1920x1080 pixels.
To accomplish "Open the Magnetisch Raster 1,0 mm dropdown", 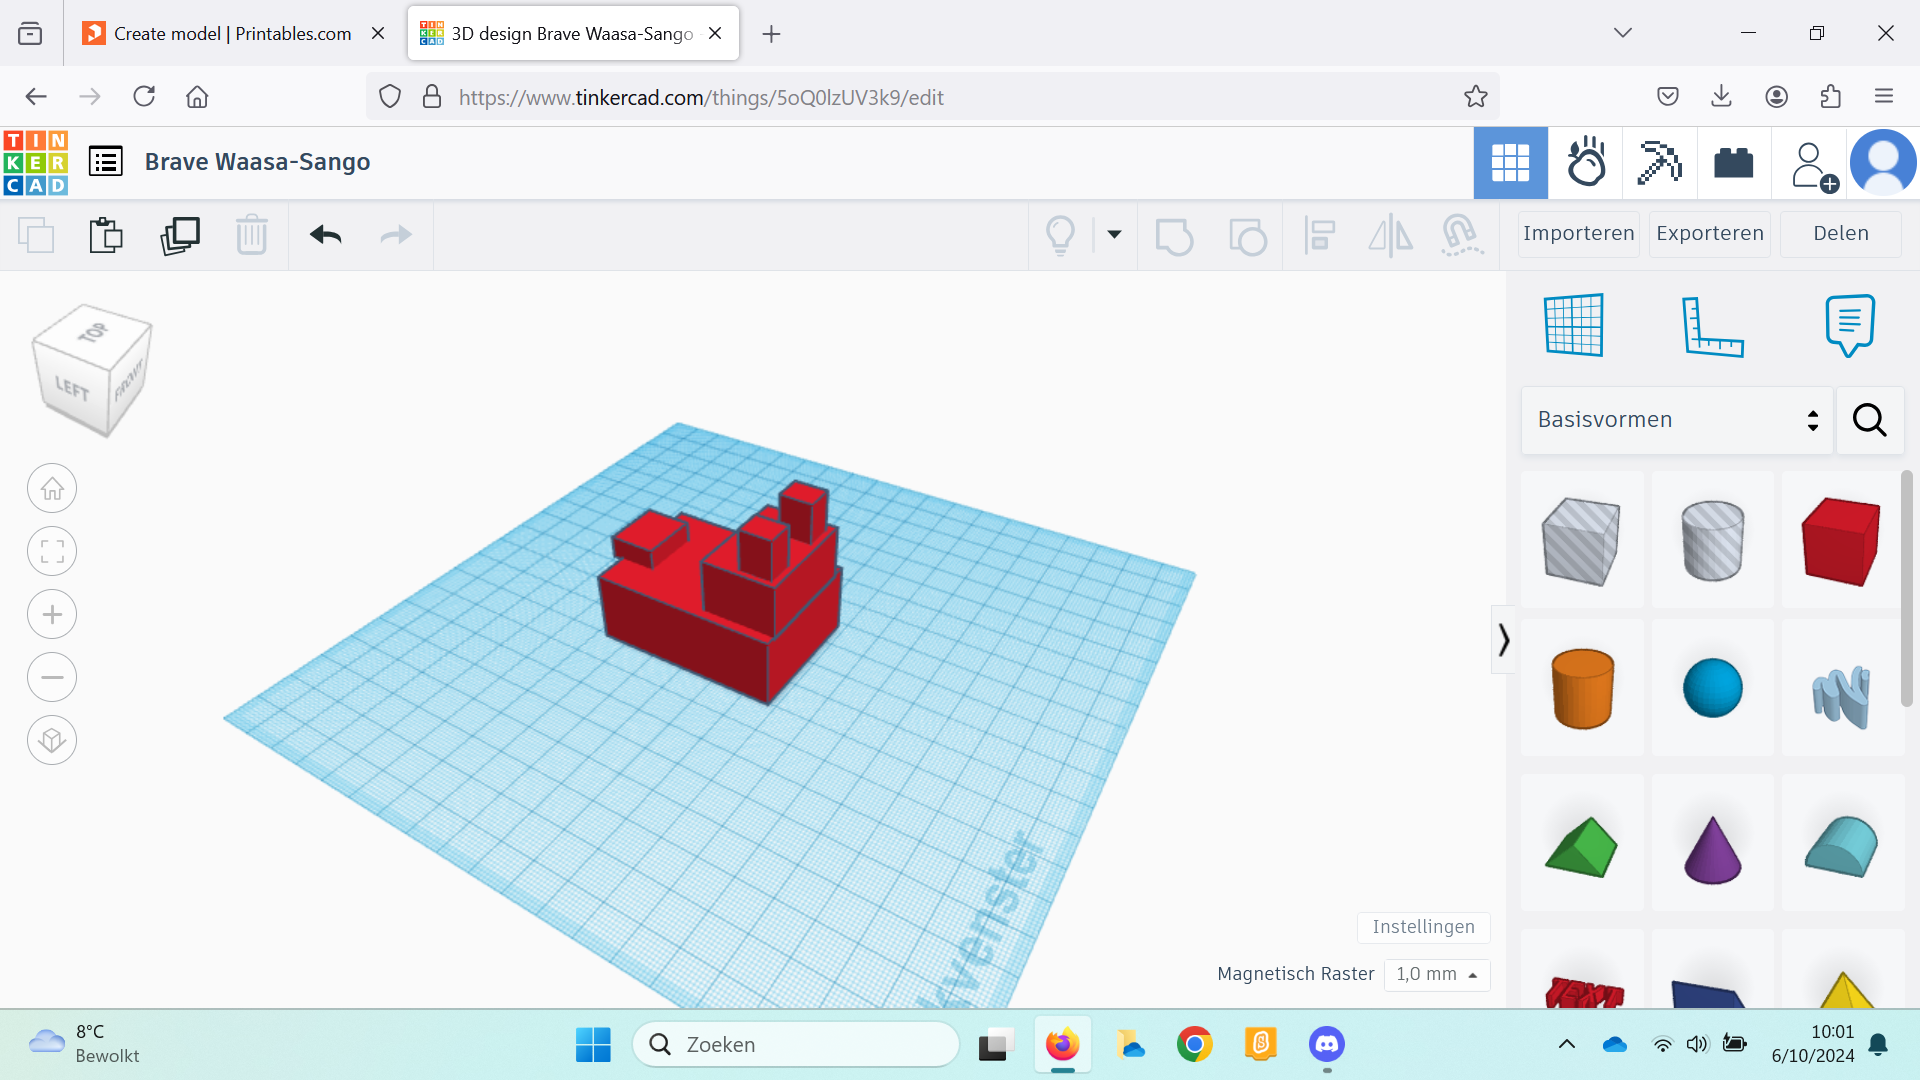I will tap(1437, 974).
